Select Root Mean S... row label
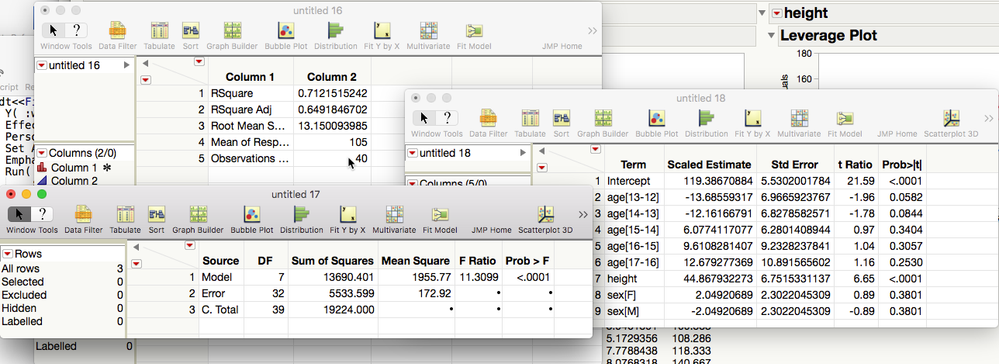 250,126
